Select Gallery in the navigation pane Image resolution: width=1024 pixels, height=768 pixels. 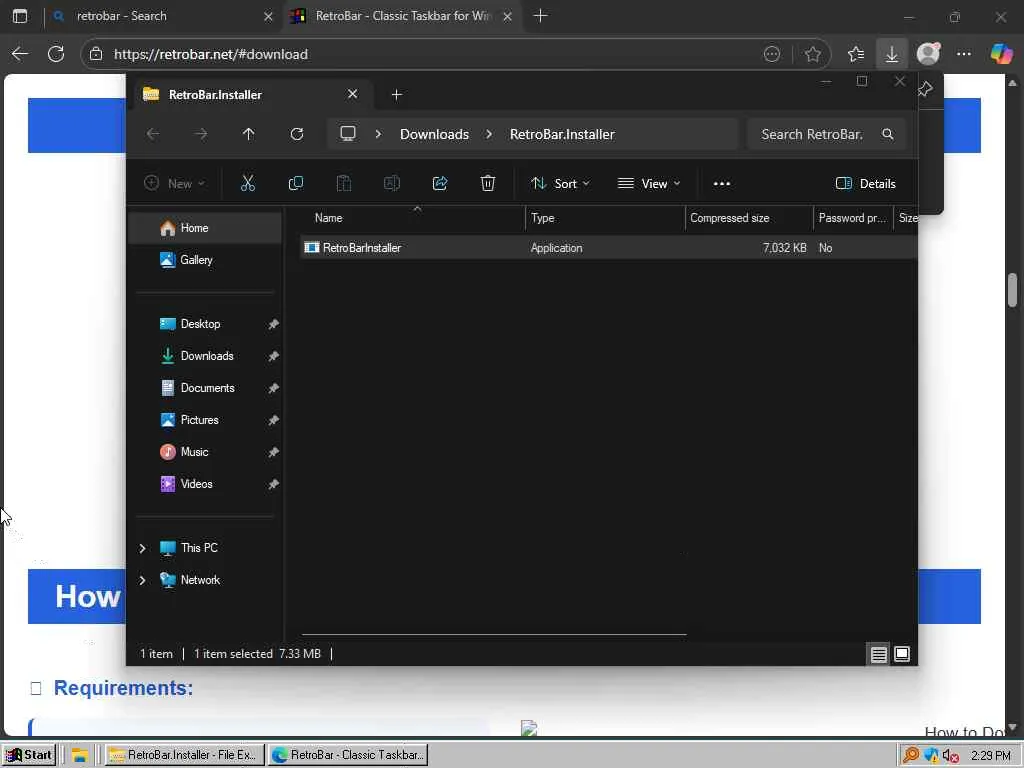206,260
